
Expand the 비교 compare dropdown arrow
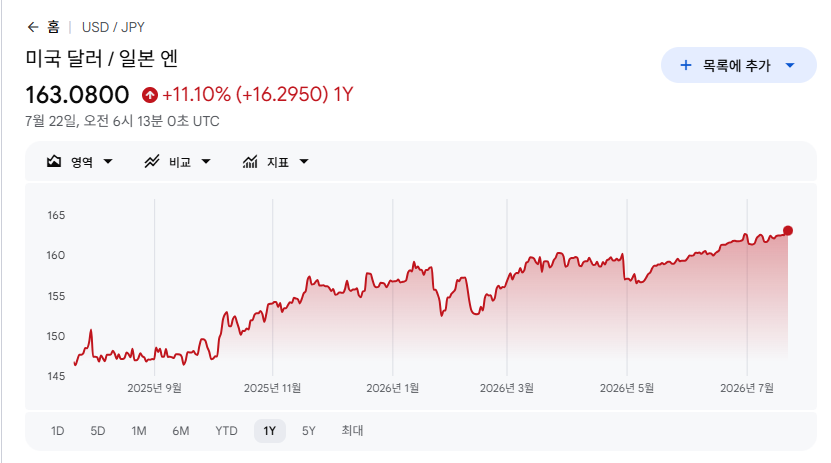[206, 162]
